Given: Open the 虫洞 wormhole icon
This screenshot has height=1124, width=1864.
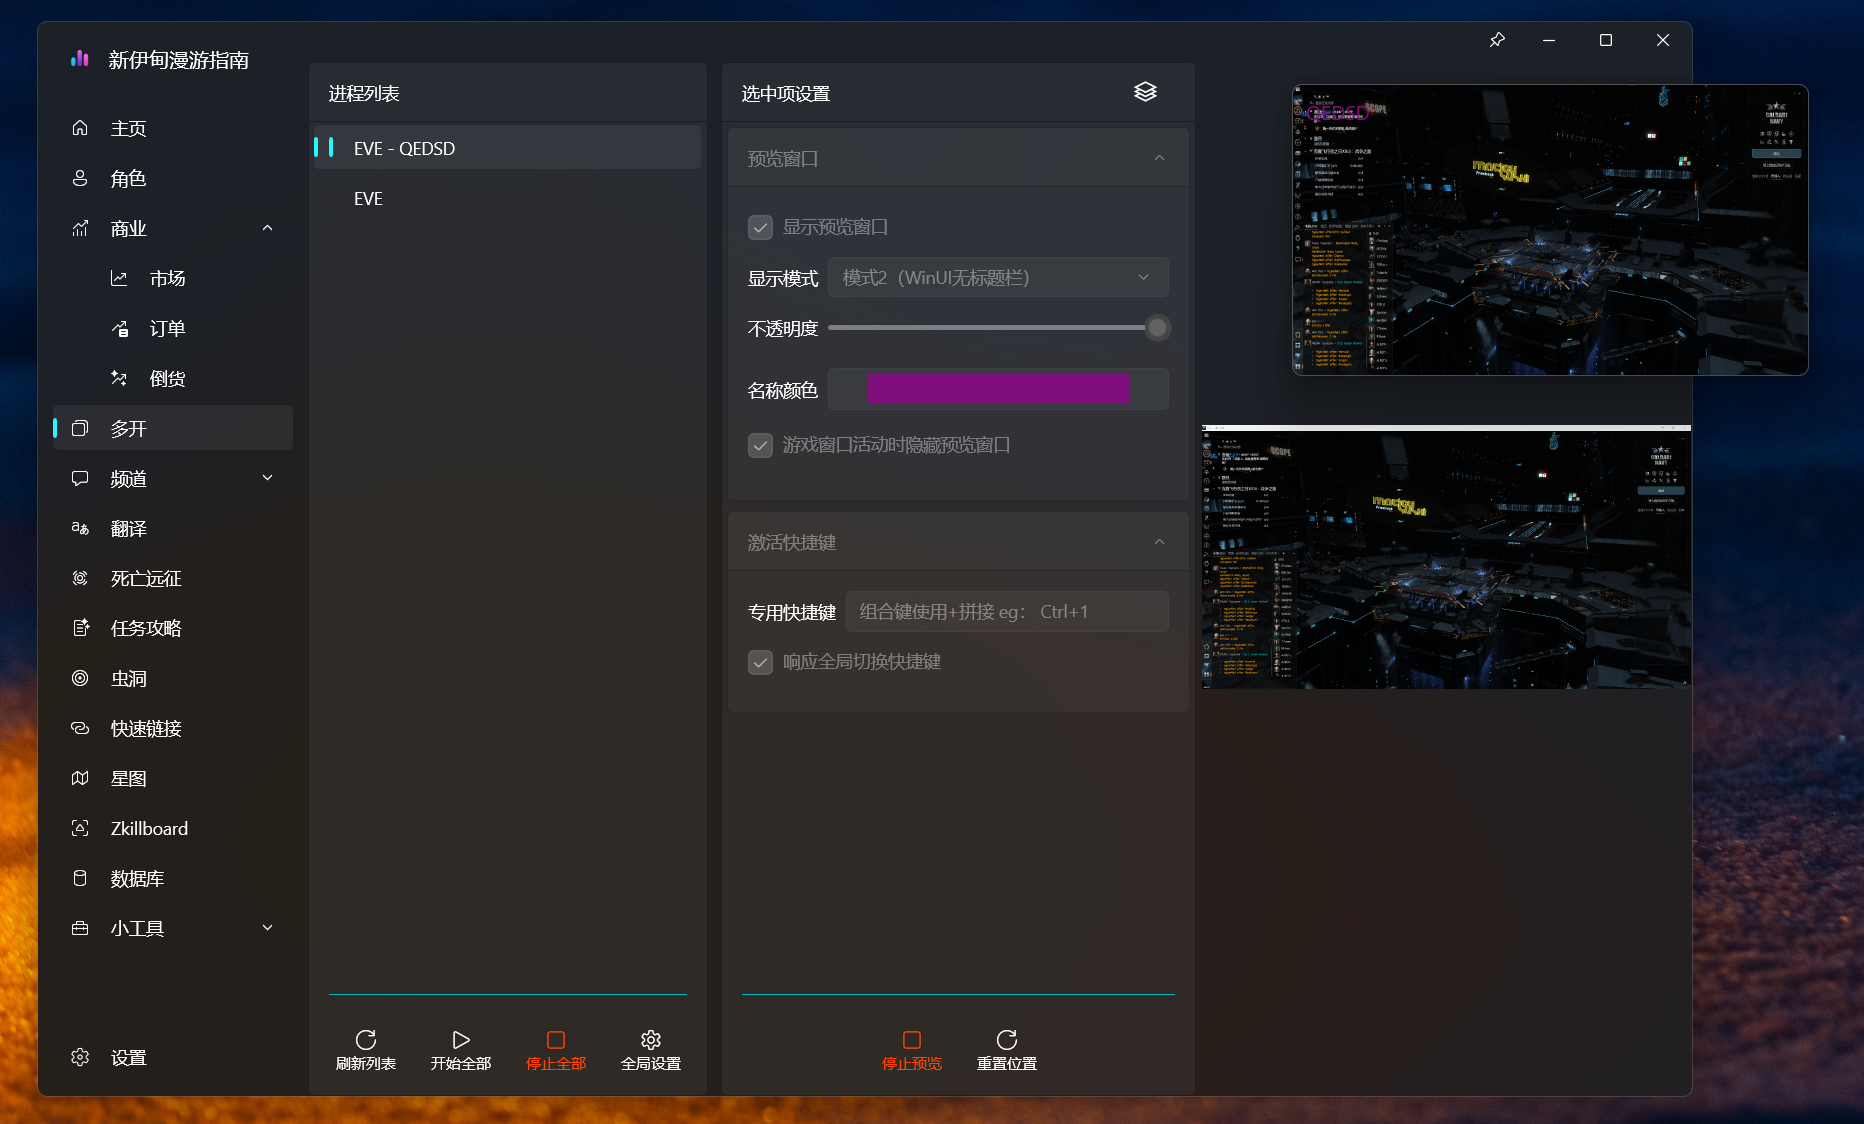Looking at the screenshot, I should click(80, 678).
